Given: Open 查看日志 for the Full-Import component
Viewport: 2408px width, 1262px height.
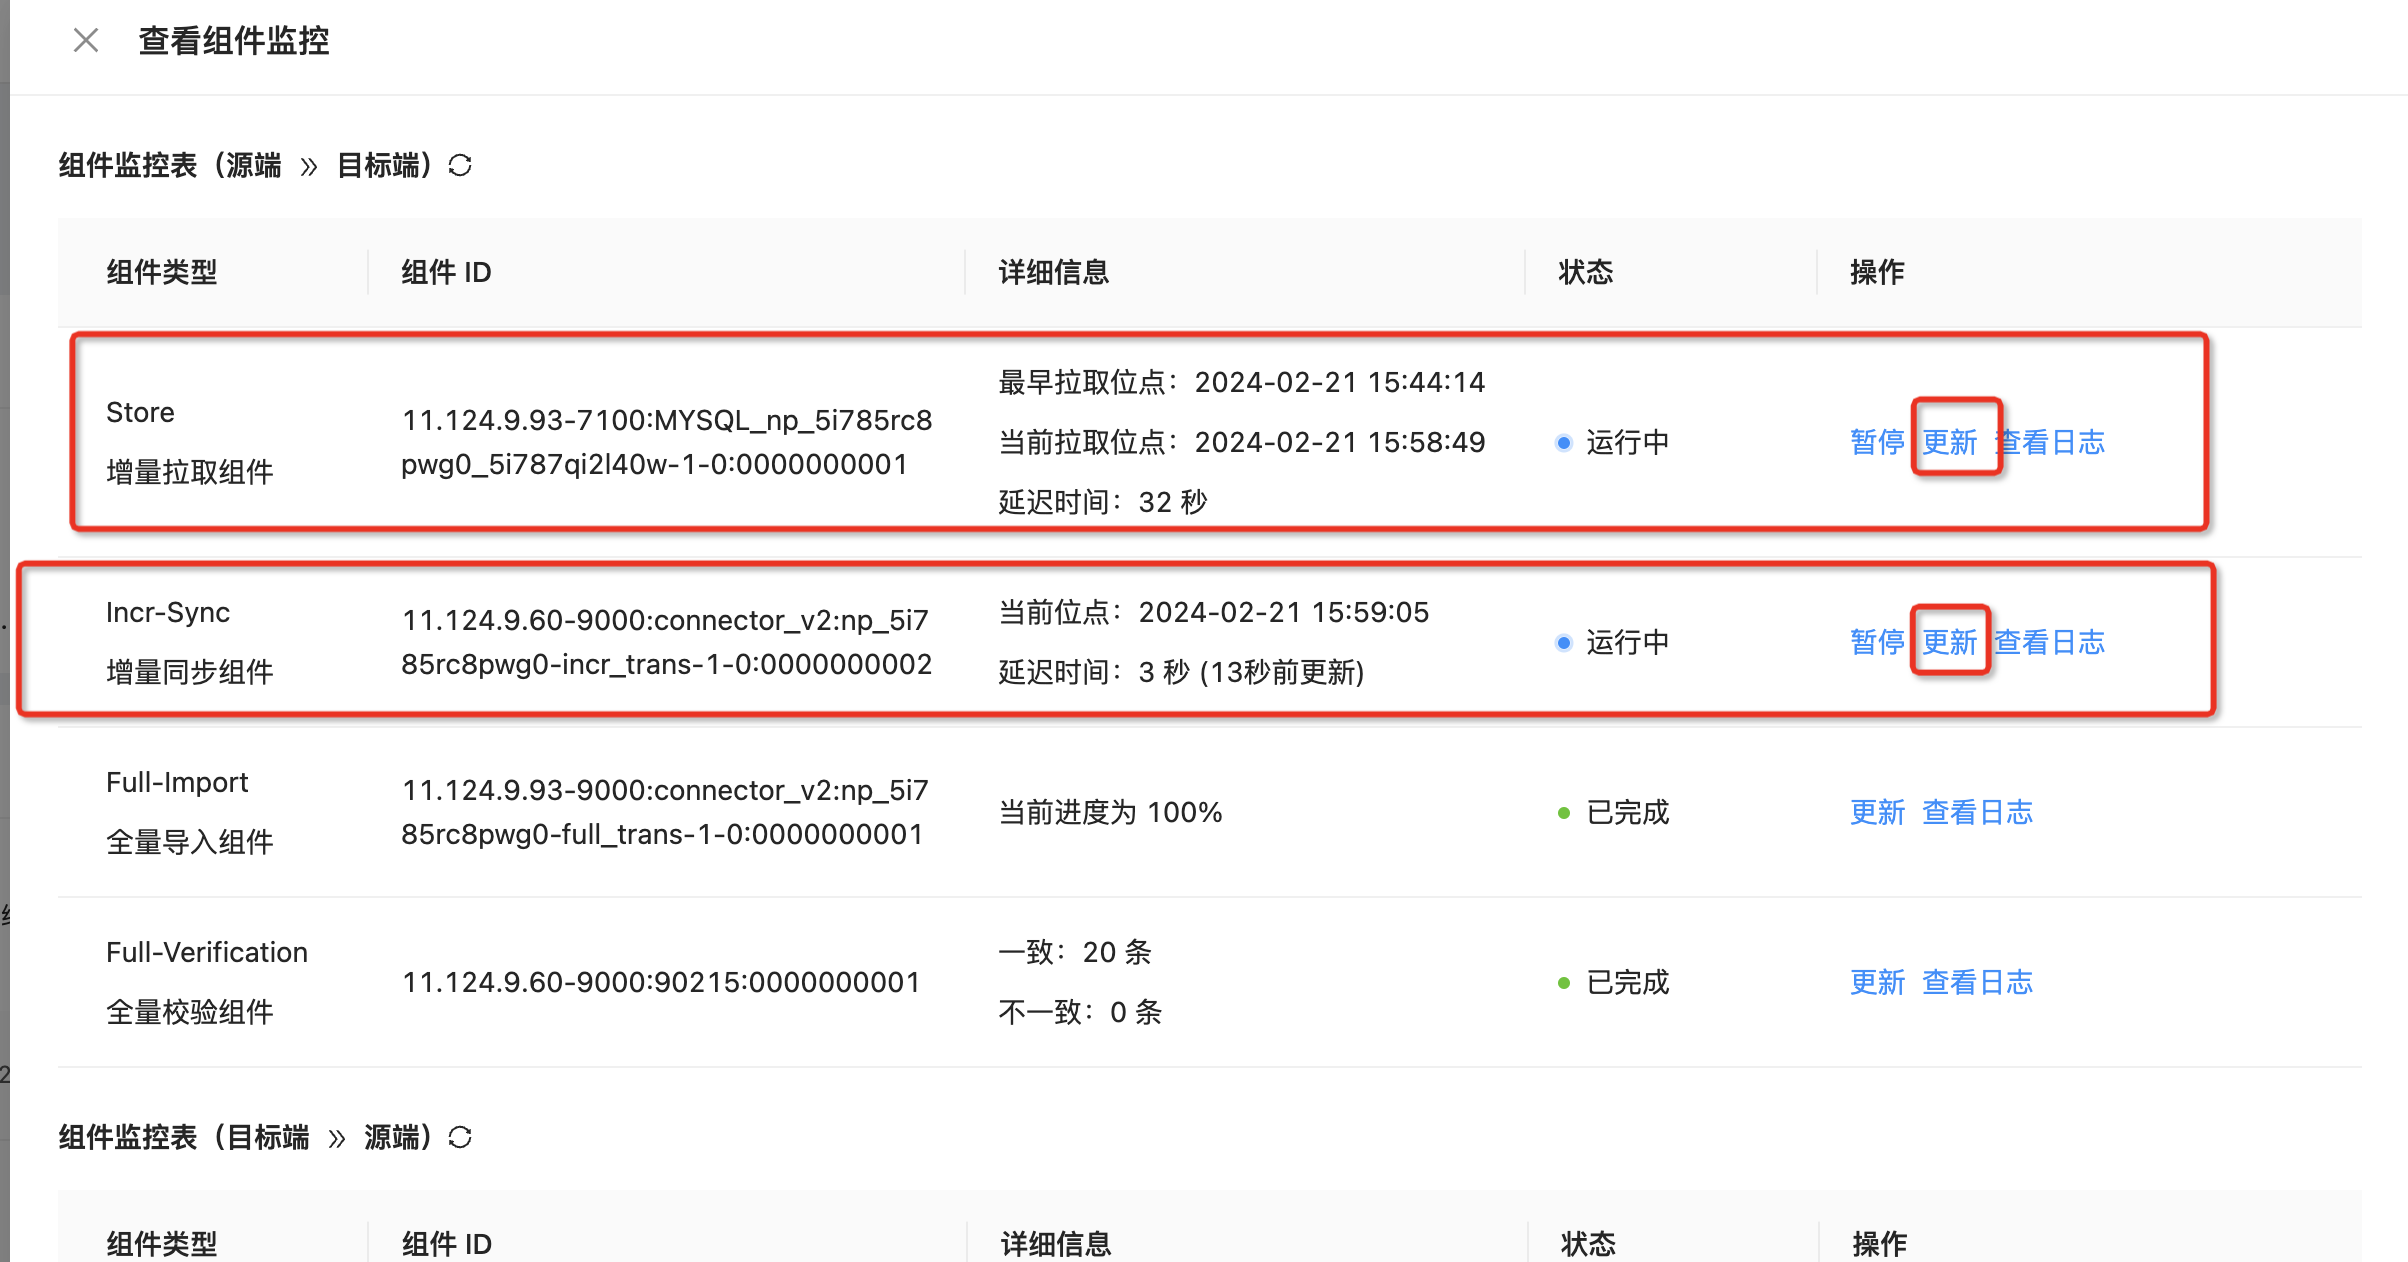Looking at the screenshot, I should tap(1978, 812).
